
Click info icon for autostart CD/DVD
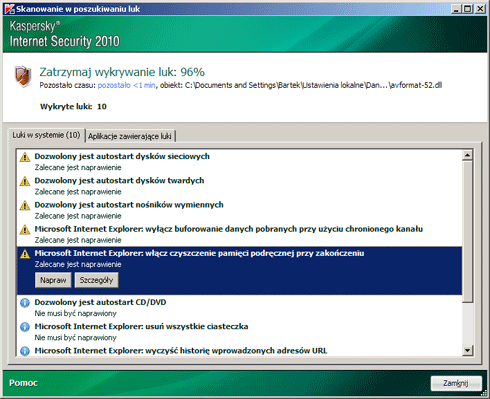click(25, 303)
